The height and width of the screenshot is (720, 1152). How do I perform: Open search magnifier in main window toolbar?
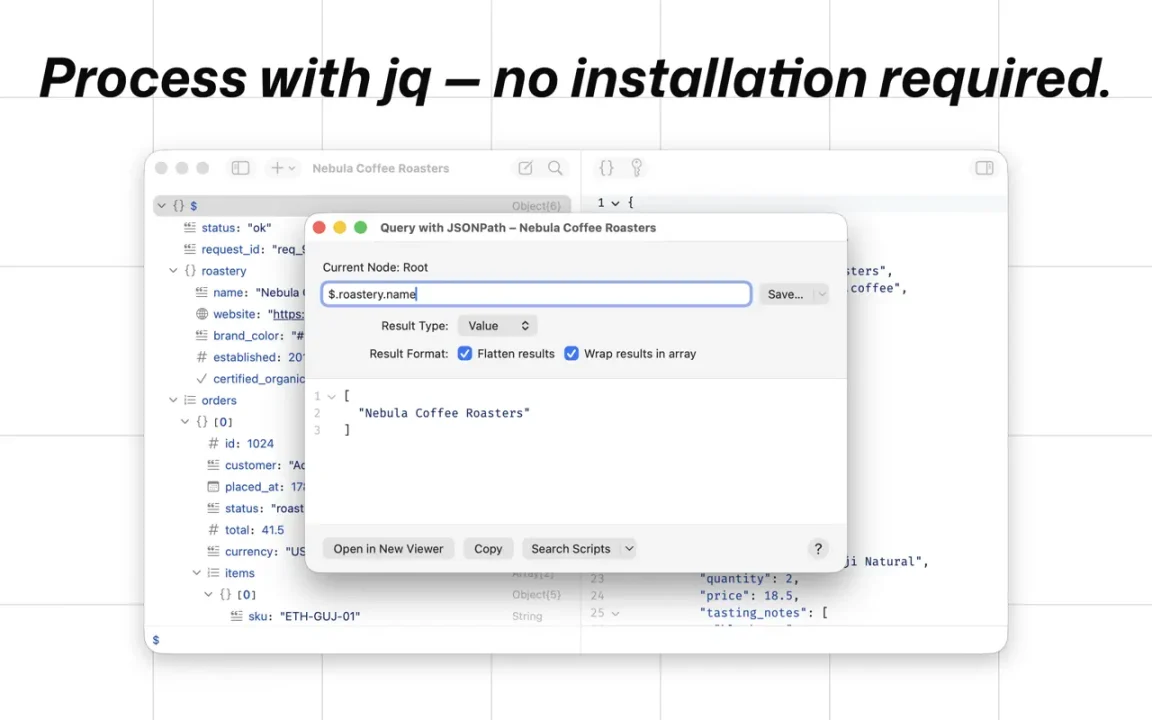coord(555,168)
